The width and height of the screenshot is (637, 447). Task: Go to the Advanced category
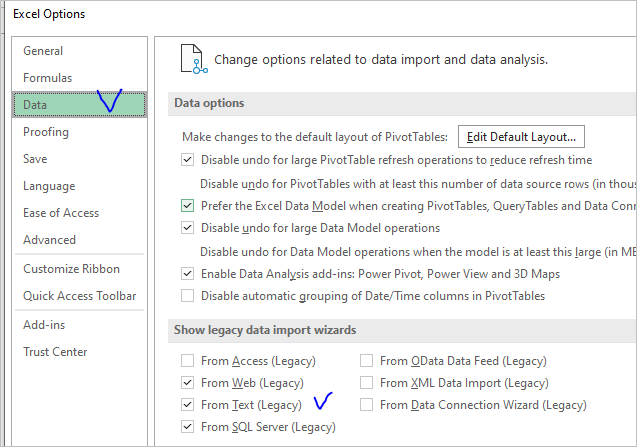pos(49,240)
